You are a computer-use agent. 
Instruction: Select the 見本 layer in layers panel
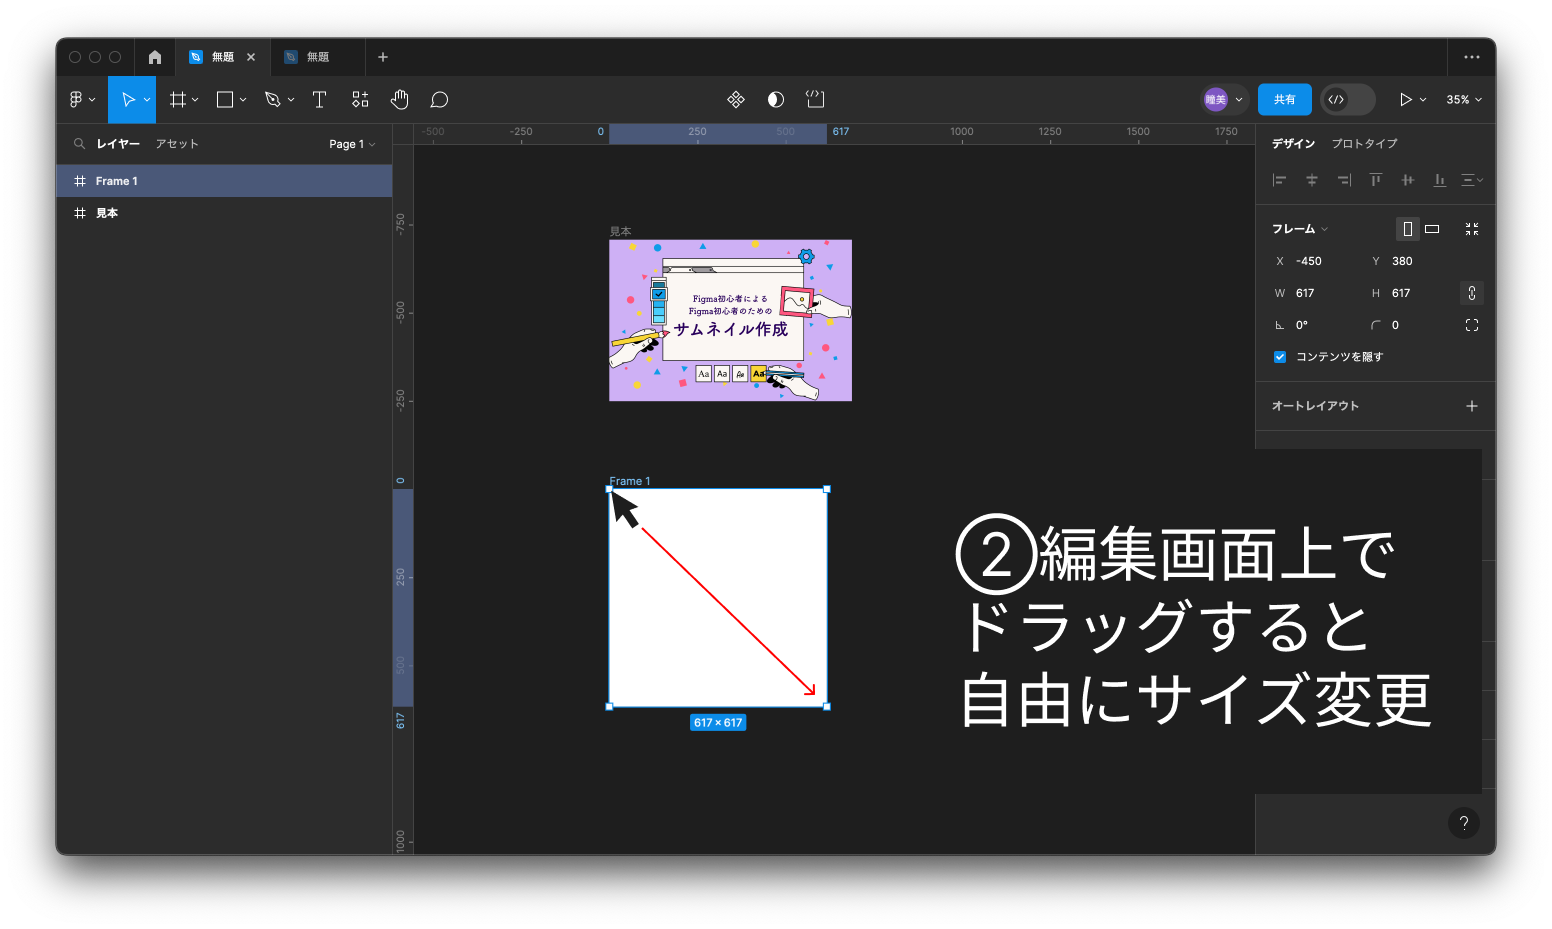click(x=107, y=213)
